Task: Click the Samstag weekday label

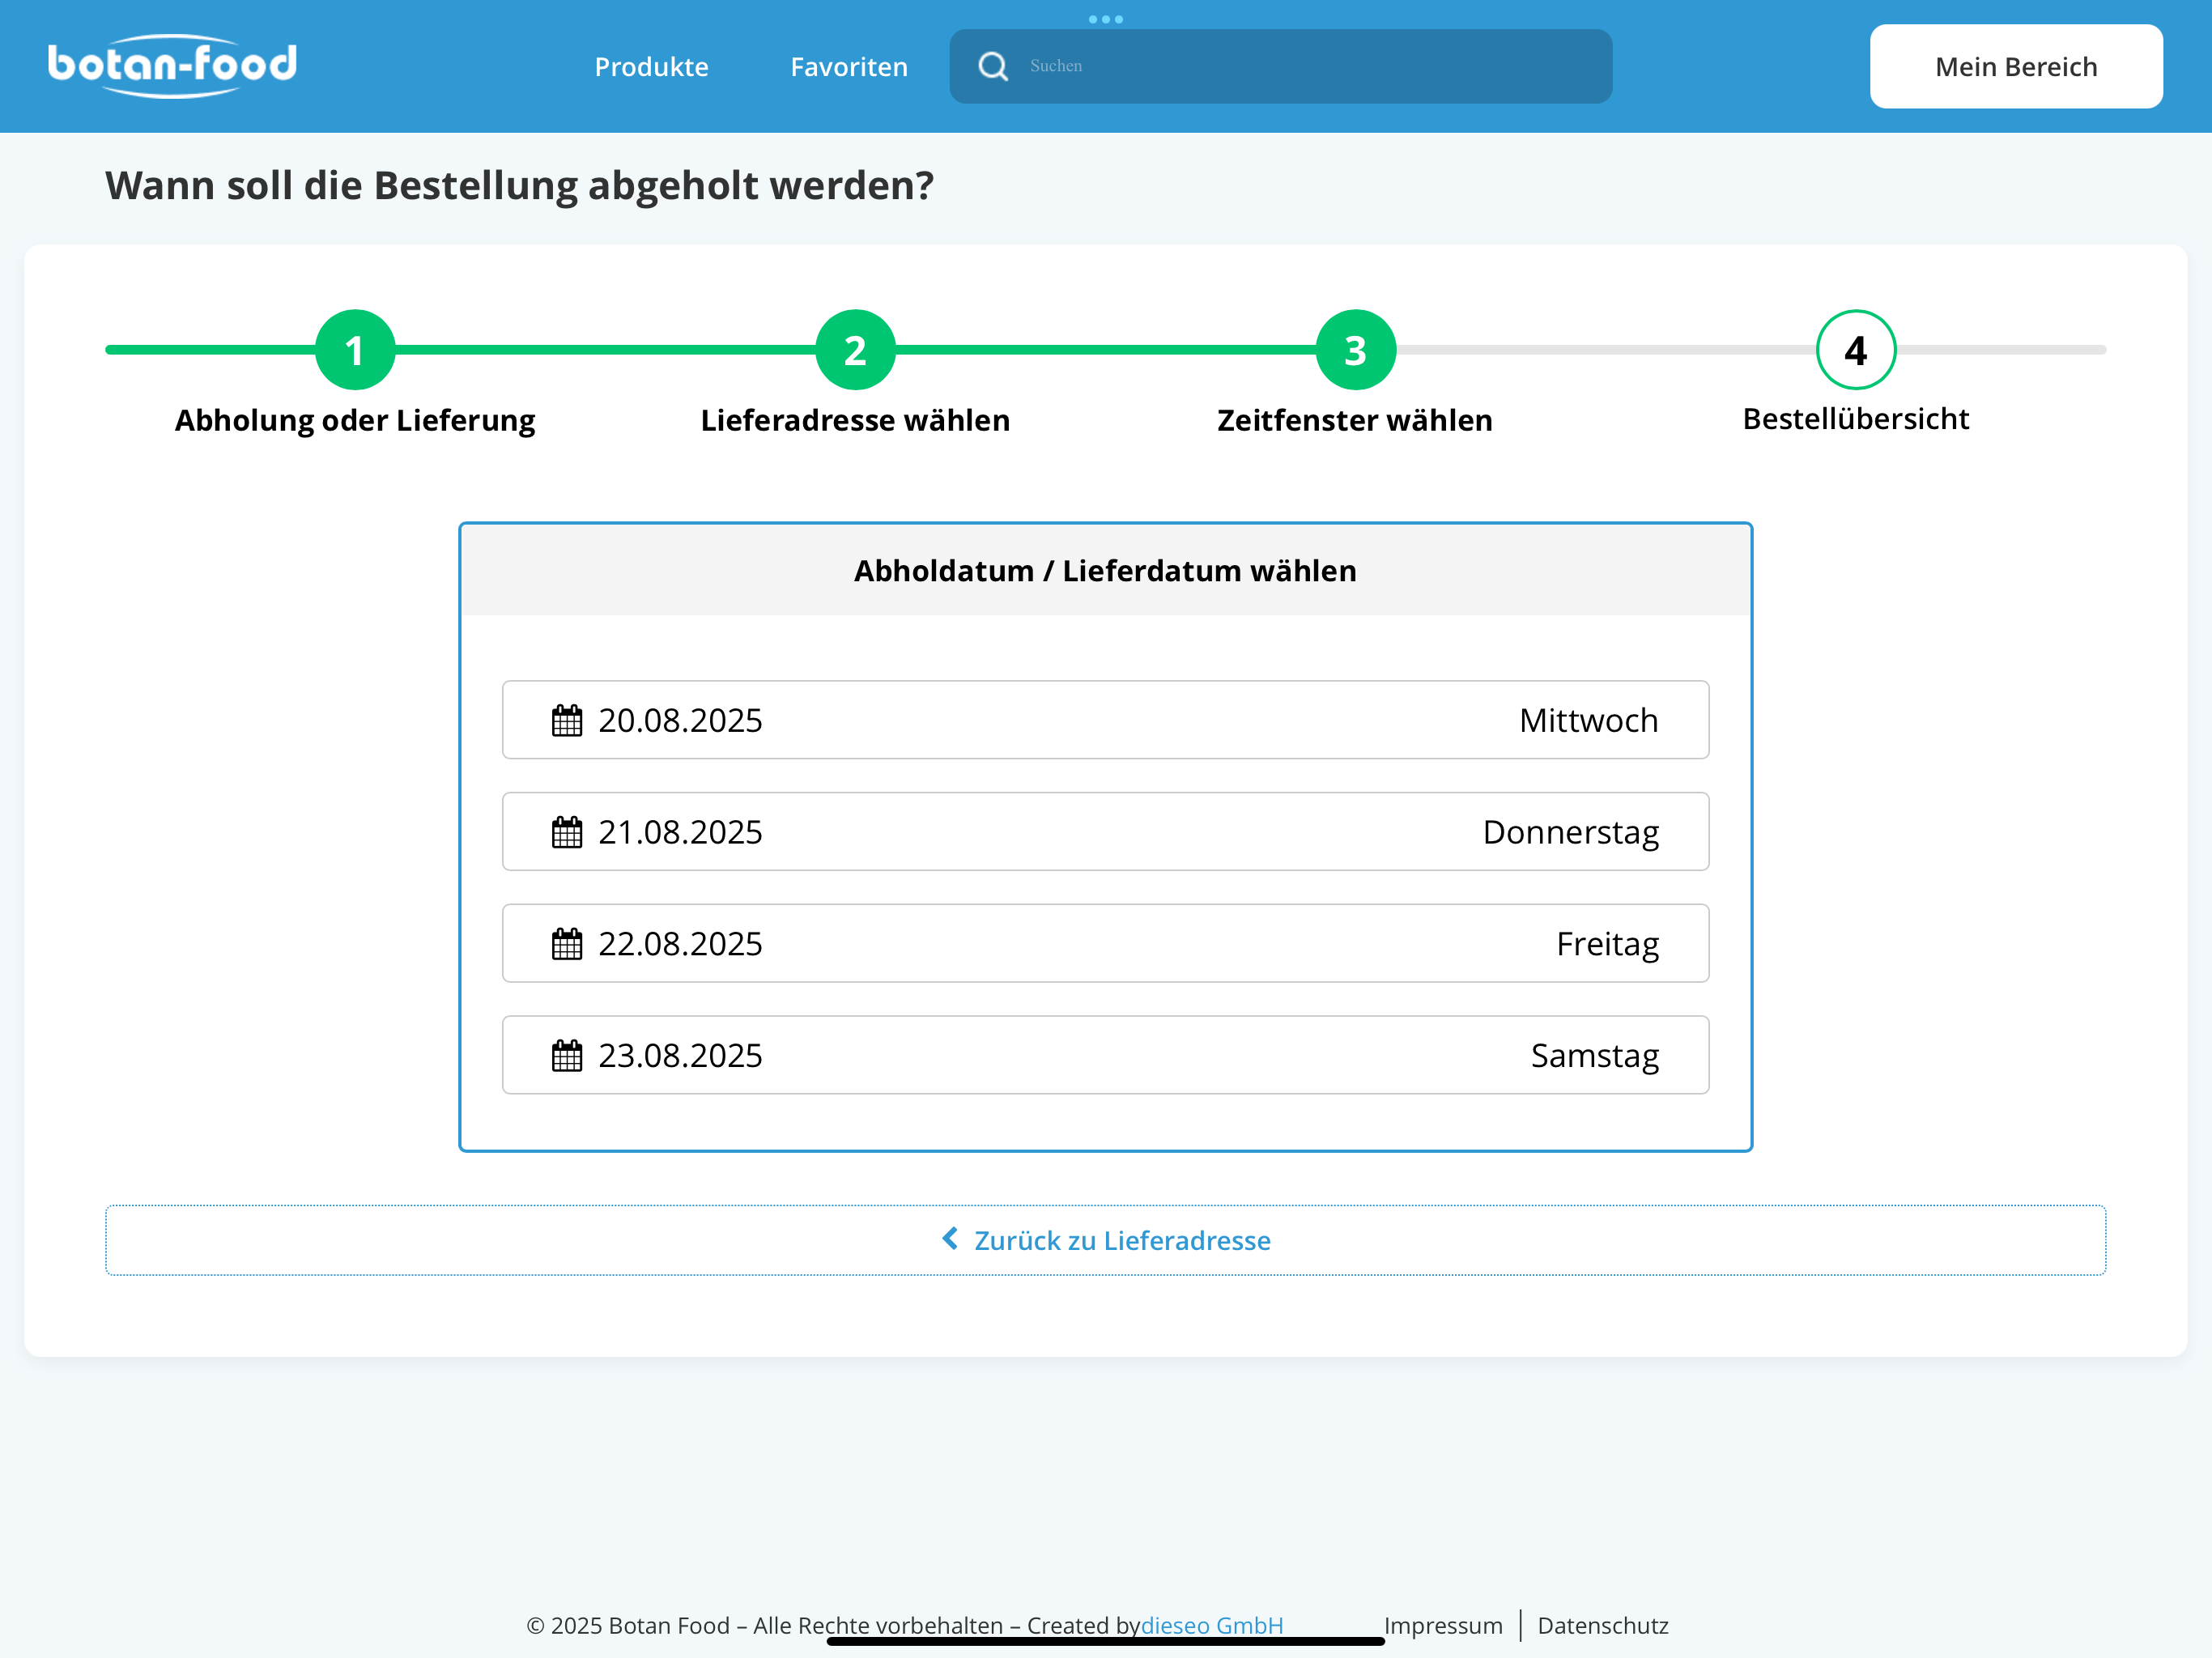Action: pos(1595,1056)
